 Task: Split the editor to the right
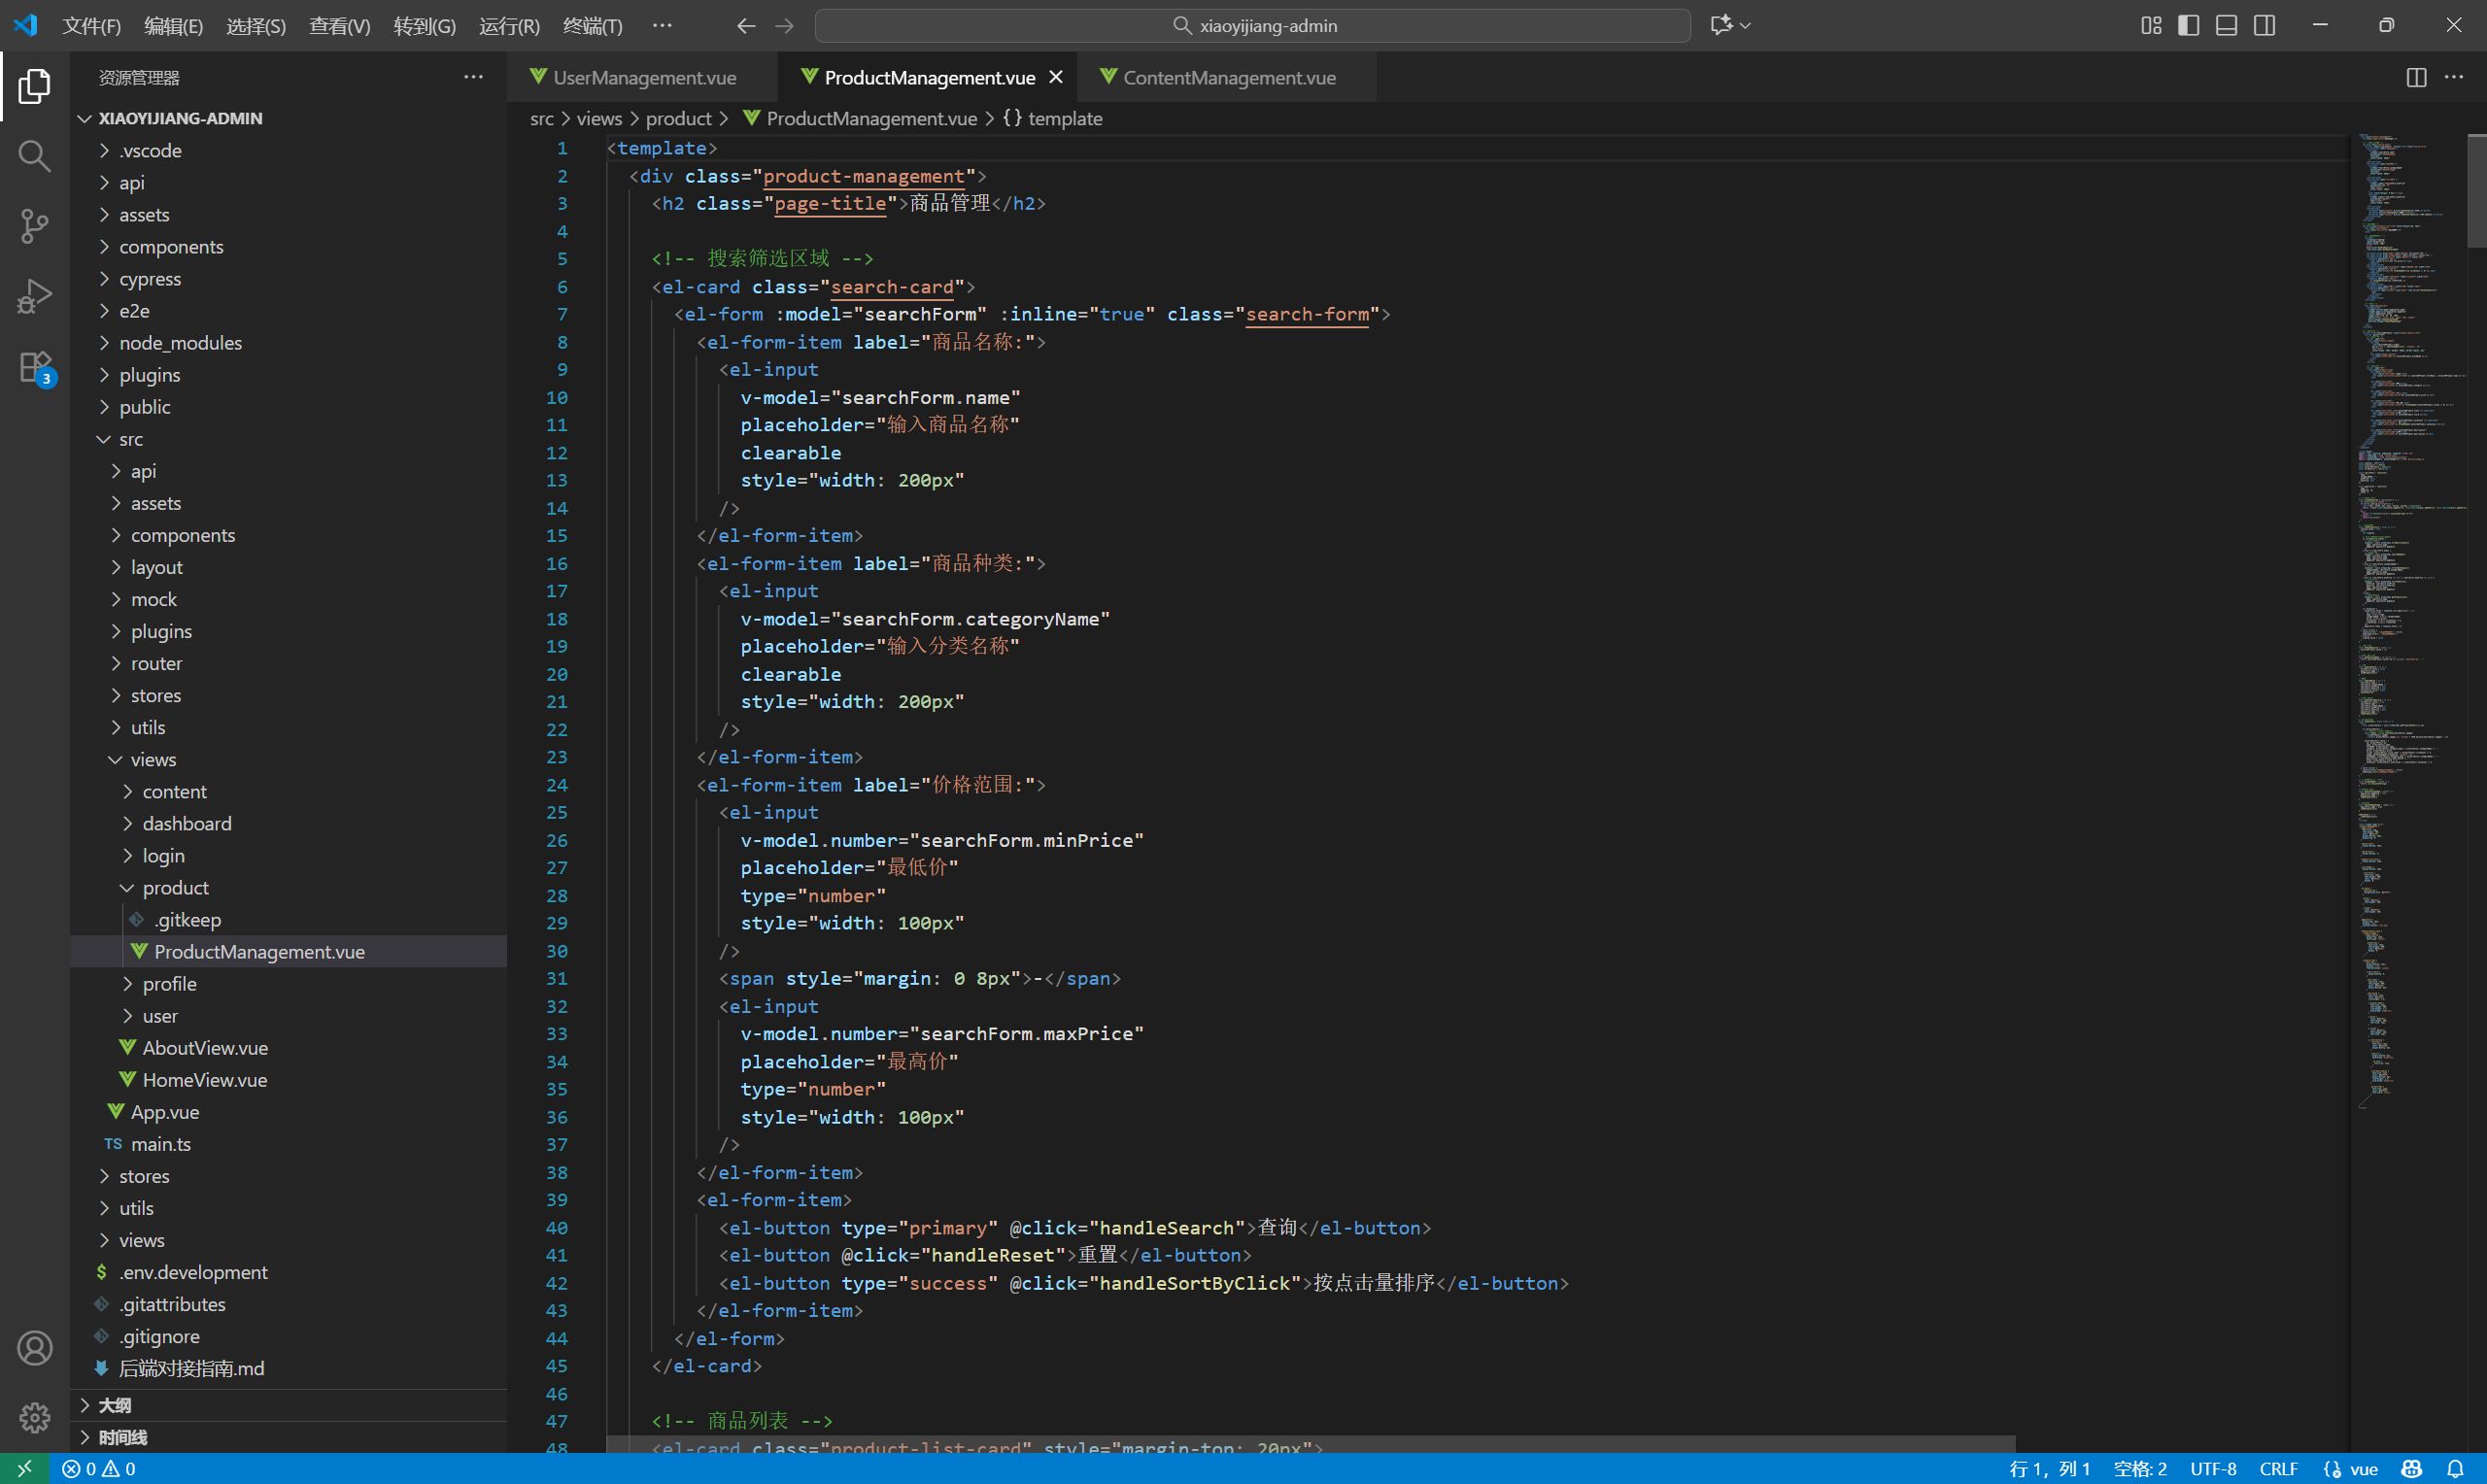[x=2416, y=77]
